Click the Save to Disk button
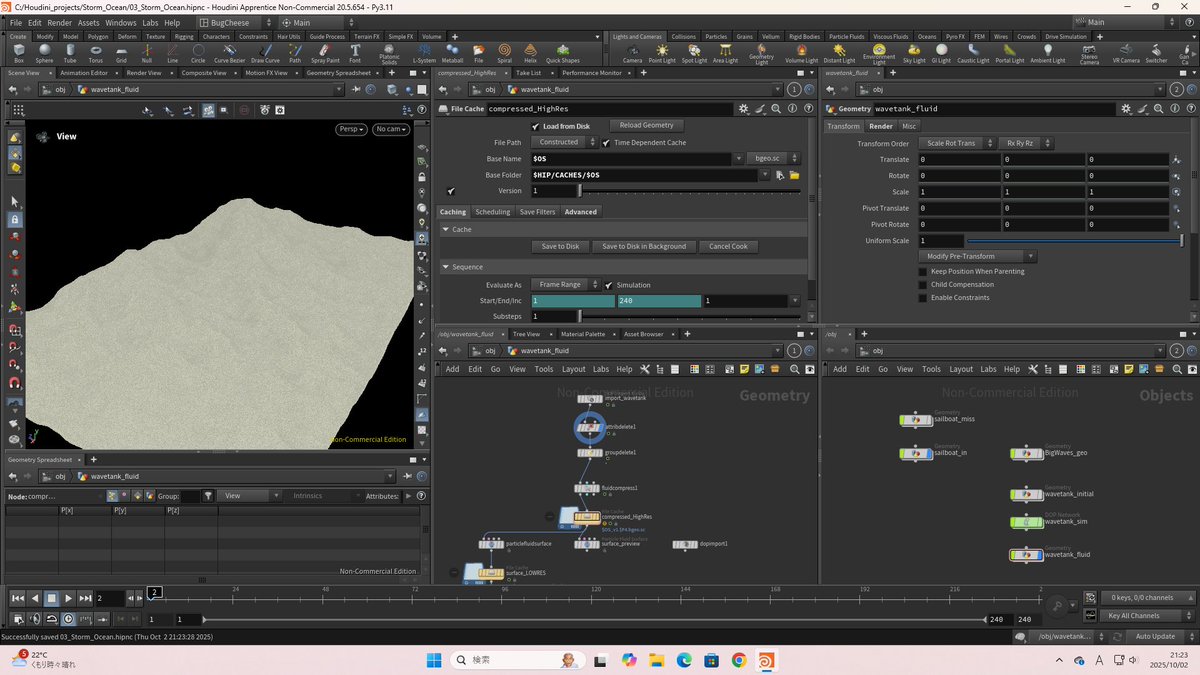 point(560,246)
